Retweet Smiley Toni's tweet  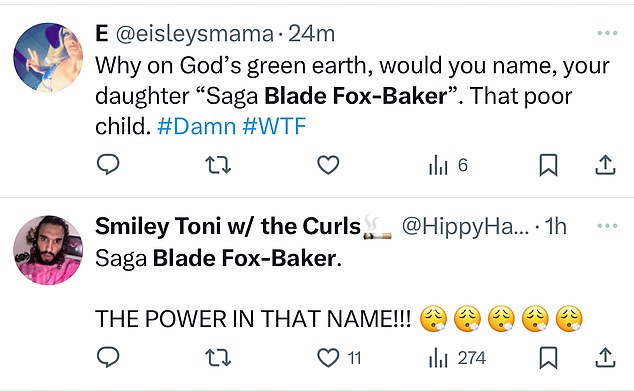pyautogui.click(x=218, y=357)
